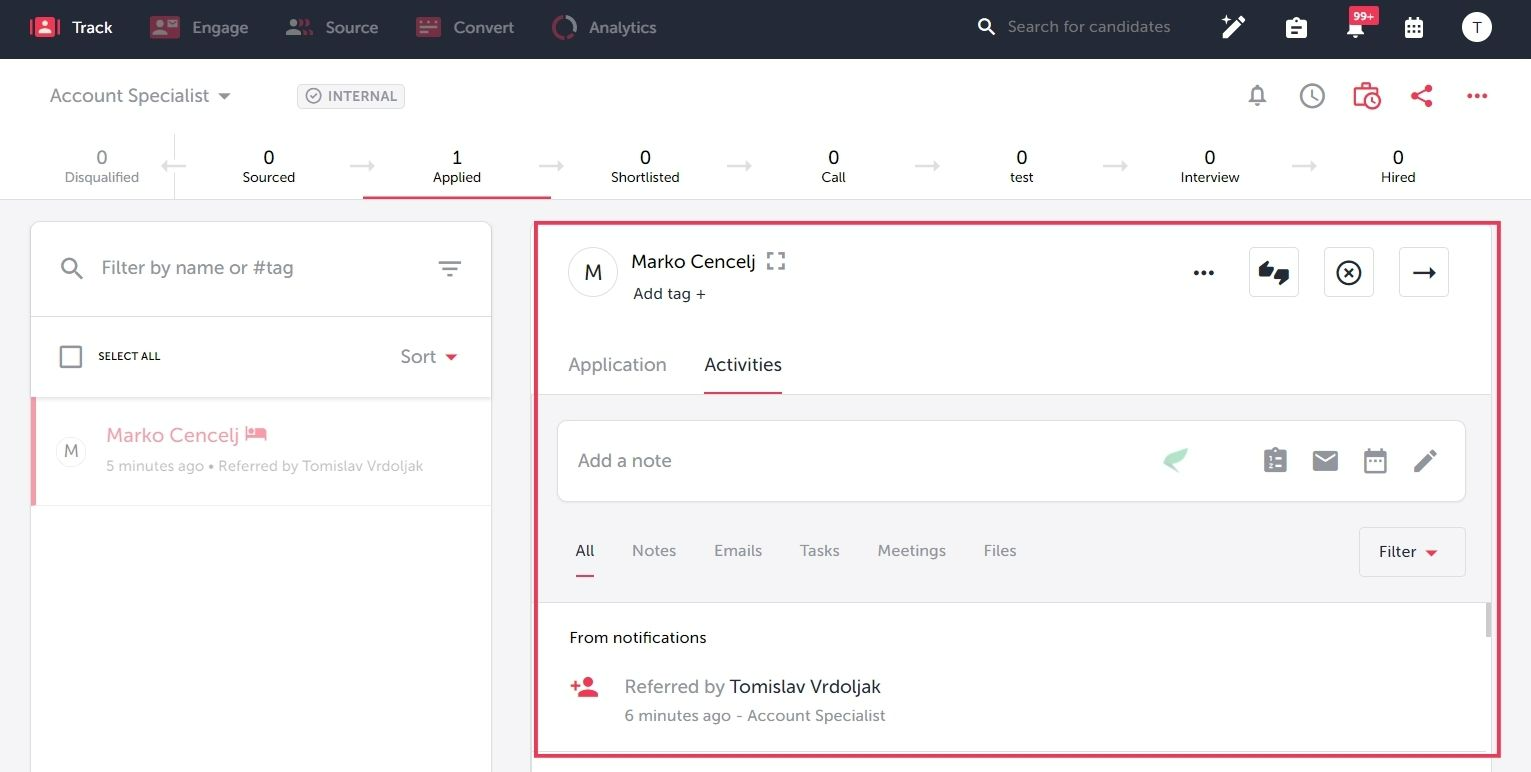This screenshot has height=772, width=1531.
Task: Disqualify candidate with the circled X icon
Action: 1348,271
